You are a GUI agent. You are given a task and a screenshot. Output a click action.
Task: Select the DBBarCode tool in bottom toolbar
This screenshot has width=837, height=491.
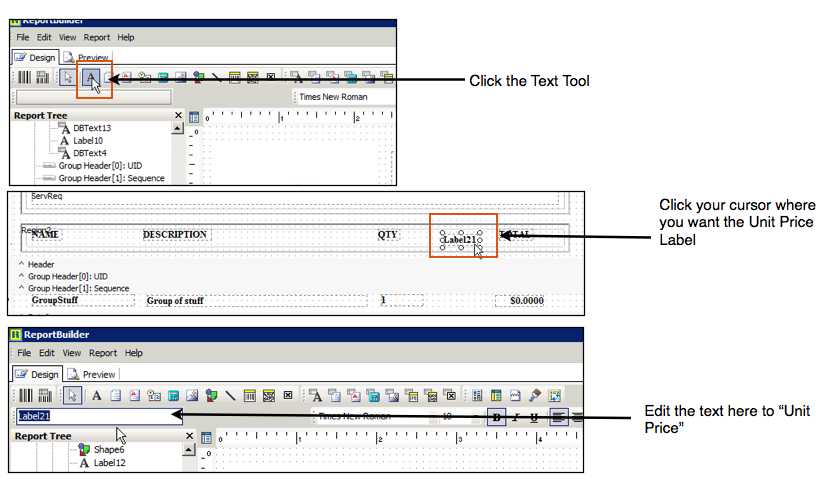(x=412, y=396)
